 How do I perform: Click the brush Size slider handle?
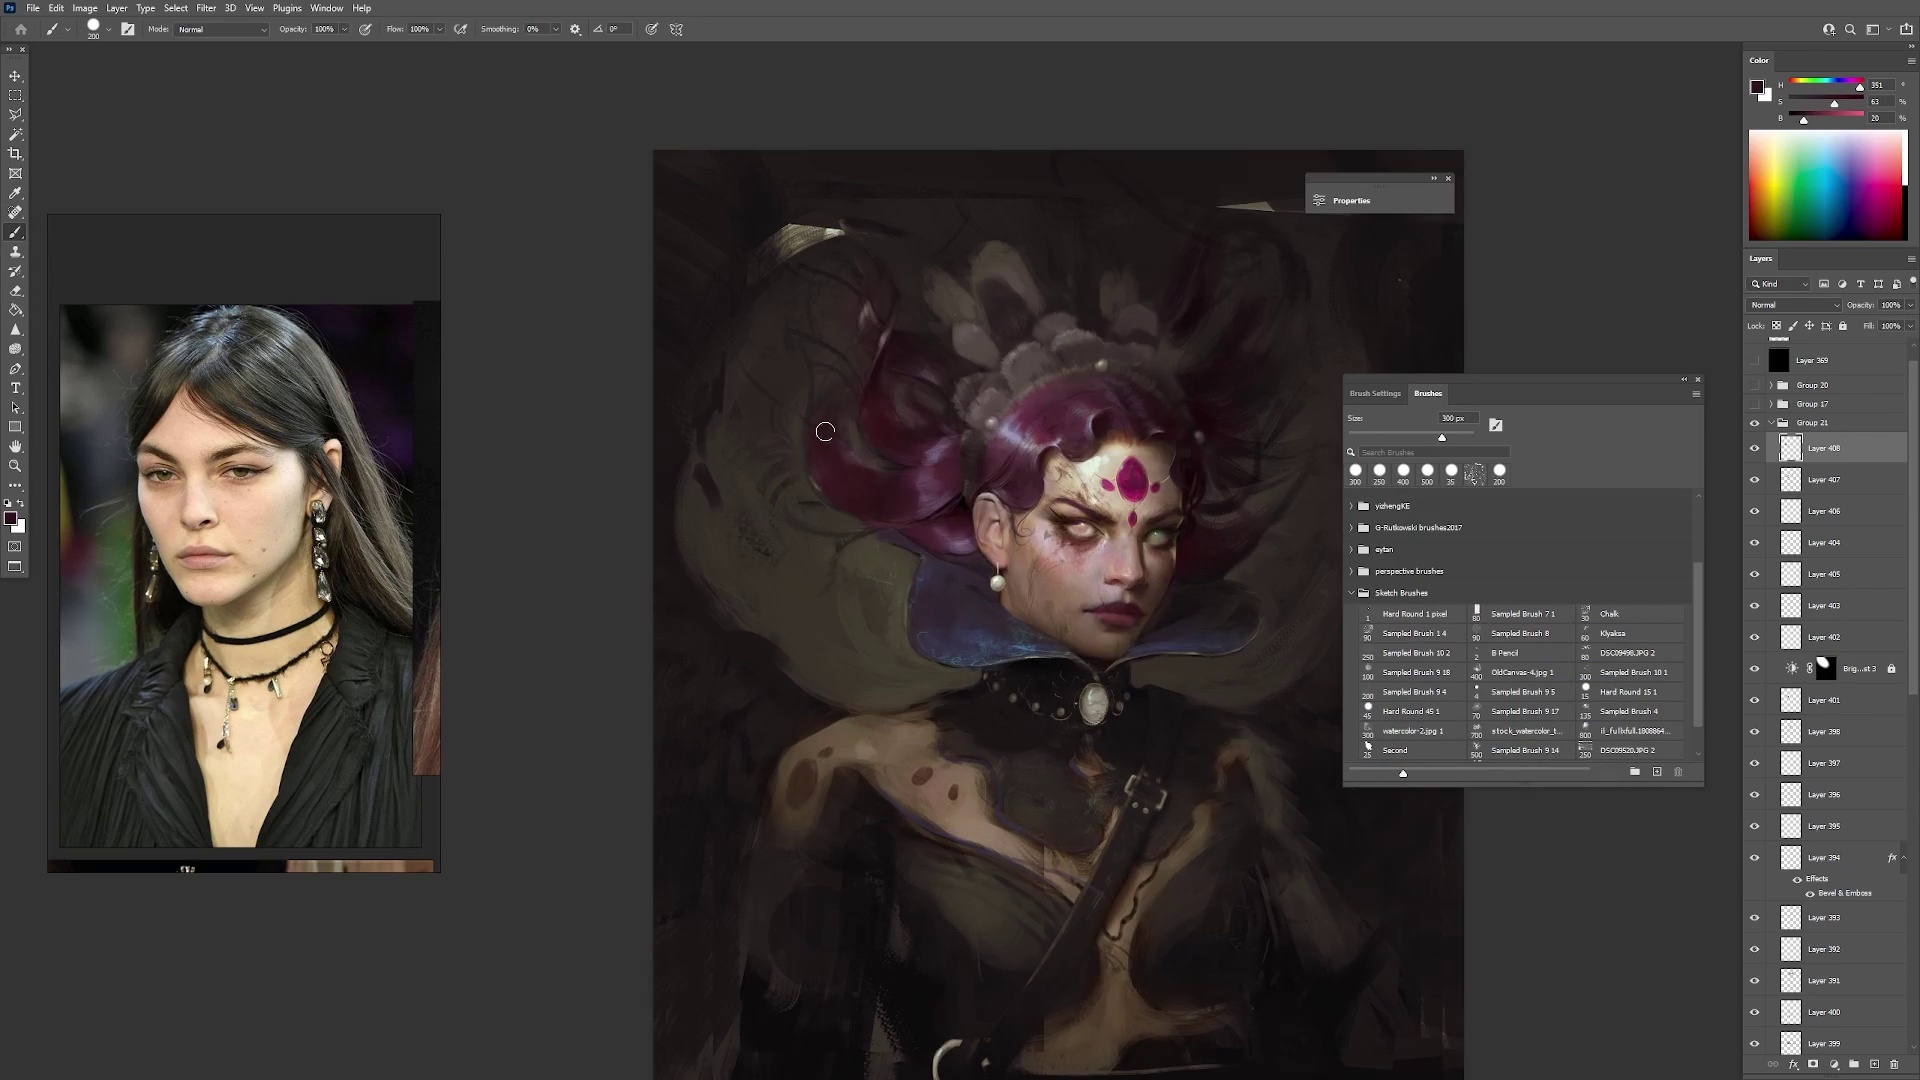[x=1442, y=438]
